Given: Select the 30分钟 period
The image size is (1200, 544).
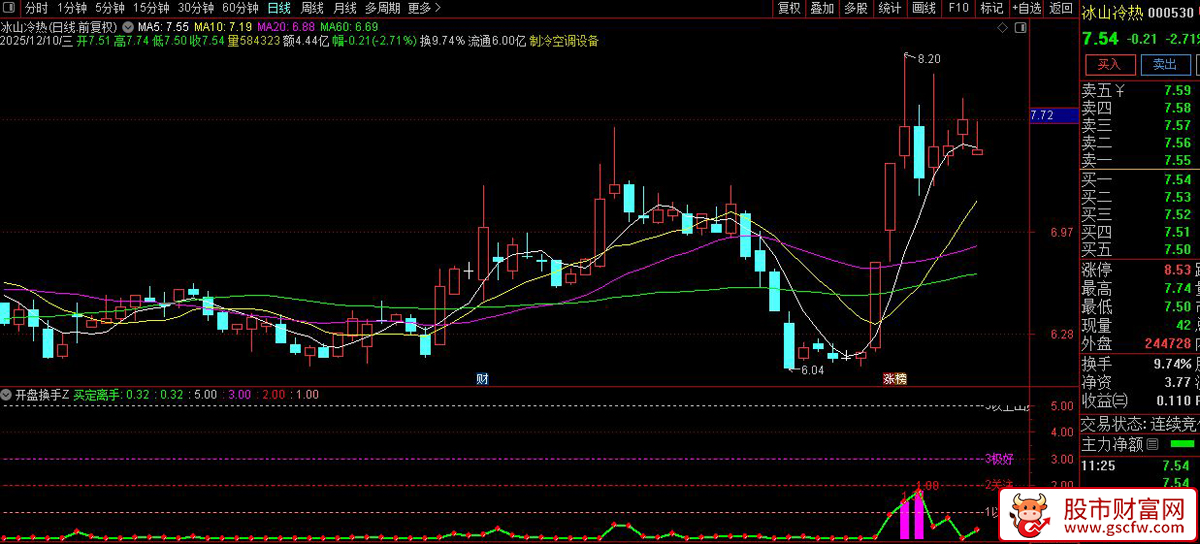Looking at the screenshot, I should 196,8.
